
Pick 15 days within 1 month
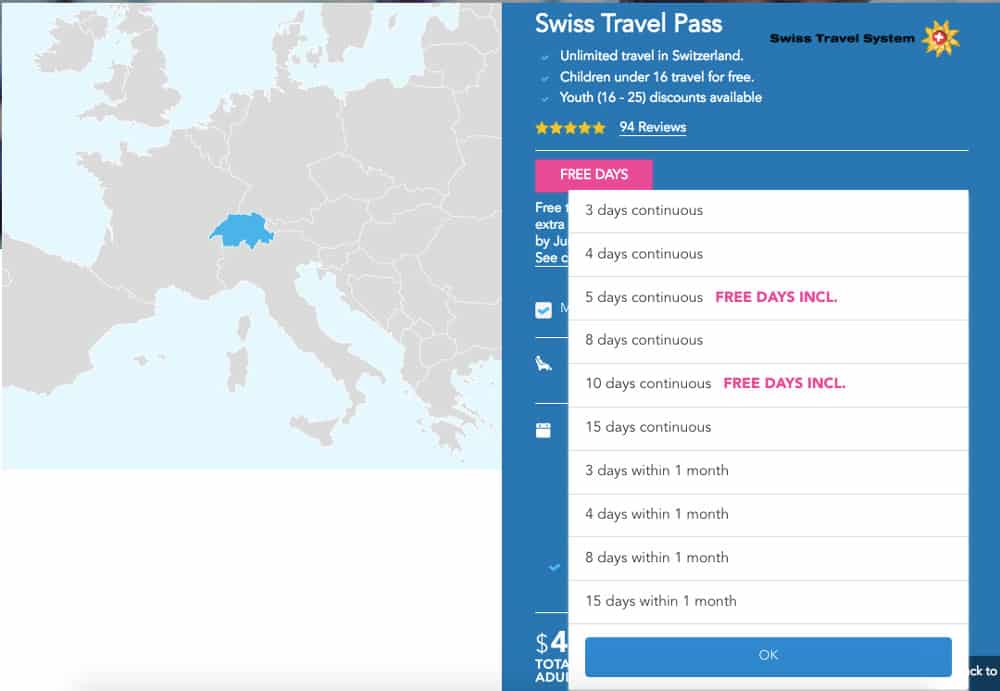[768, 601]
